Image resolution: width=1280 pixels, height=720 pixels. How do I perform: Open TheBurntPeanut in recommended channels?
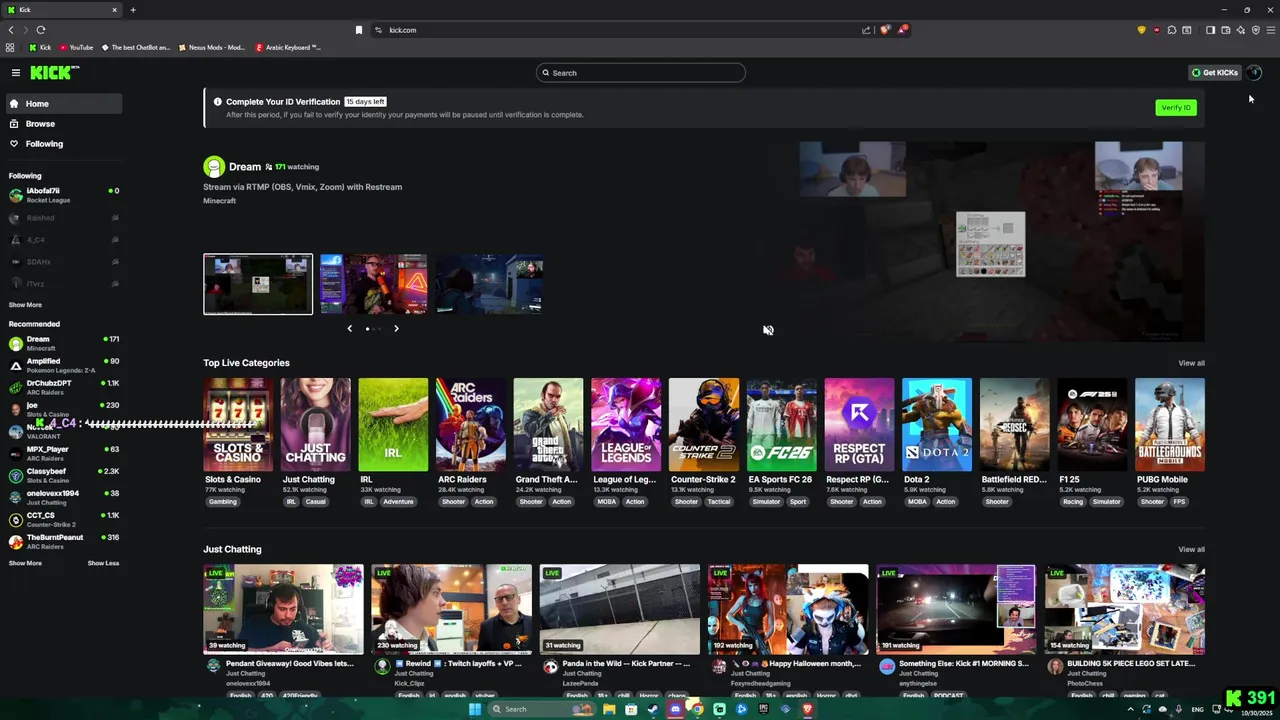(x=63, y=541)
